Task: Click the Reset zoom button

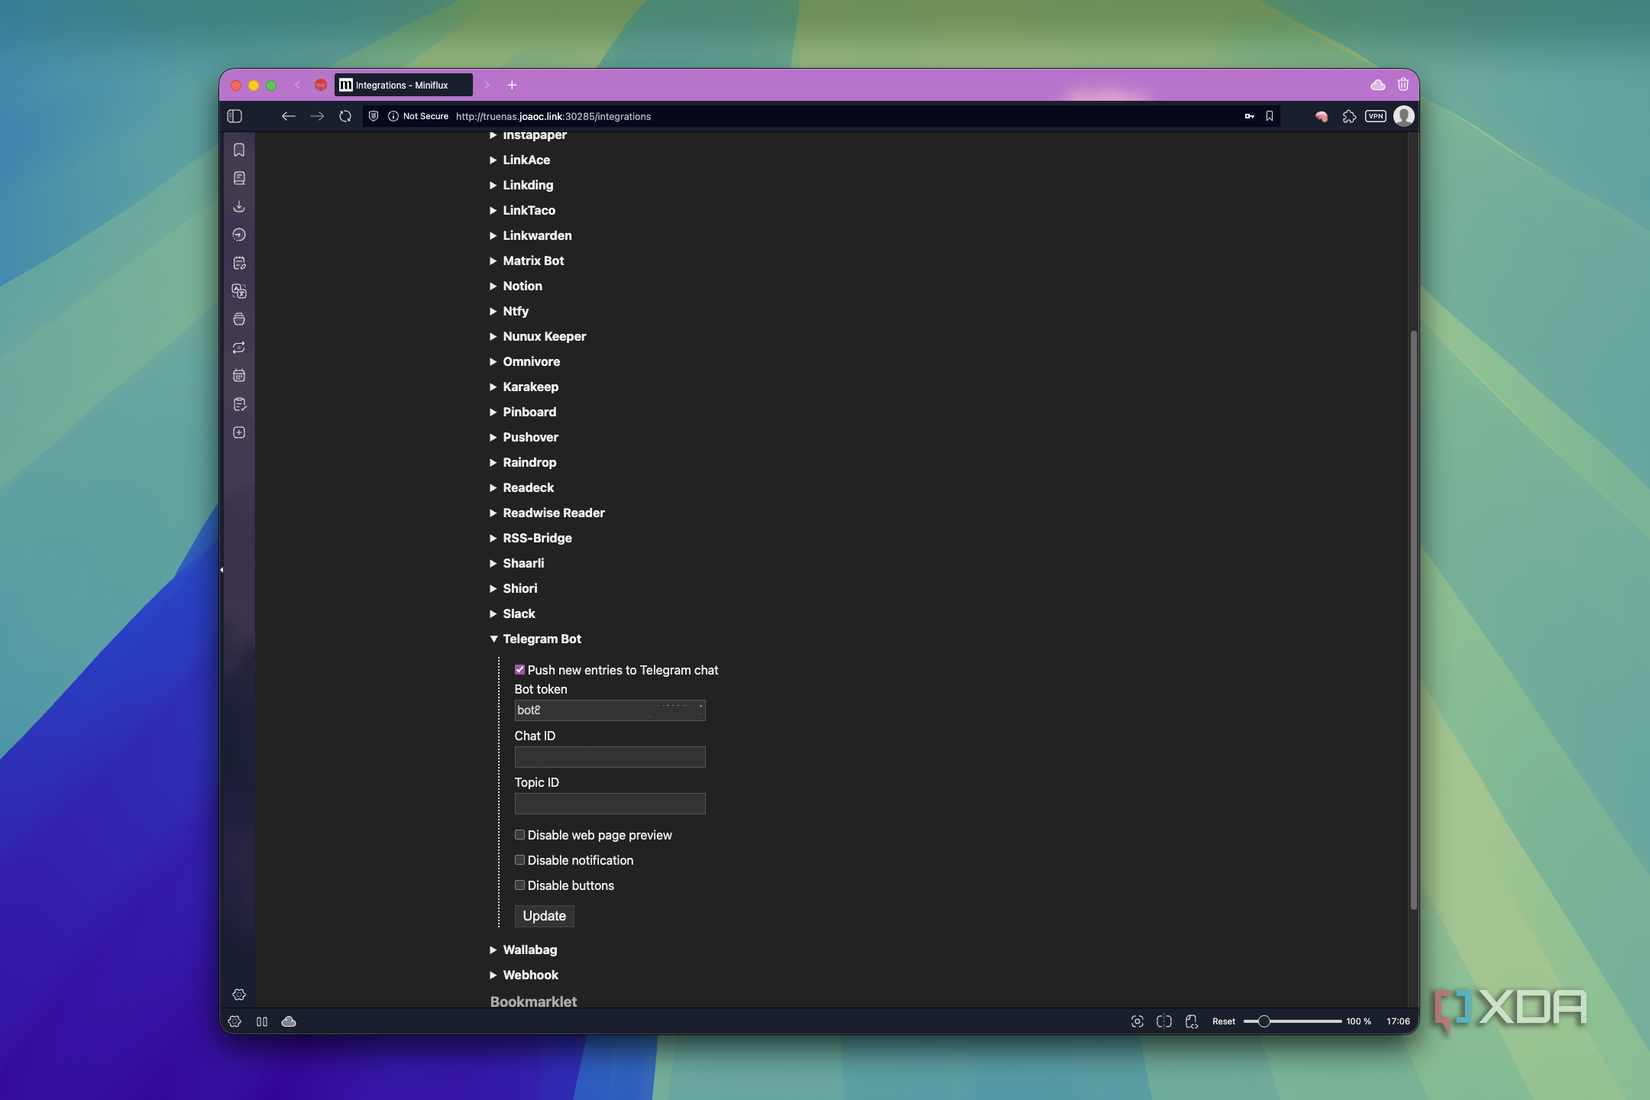Action: click(1223, 1021)
